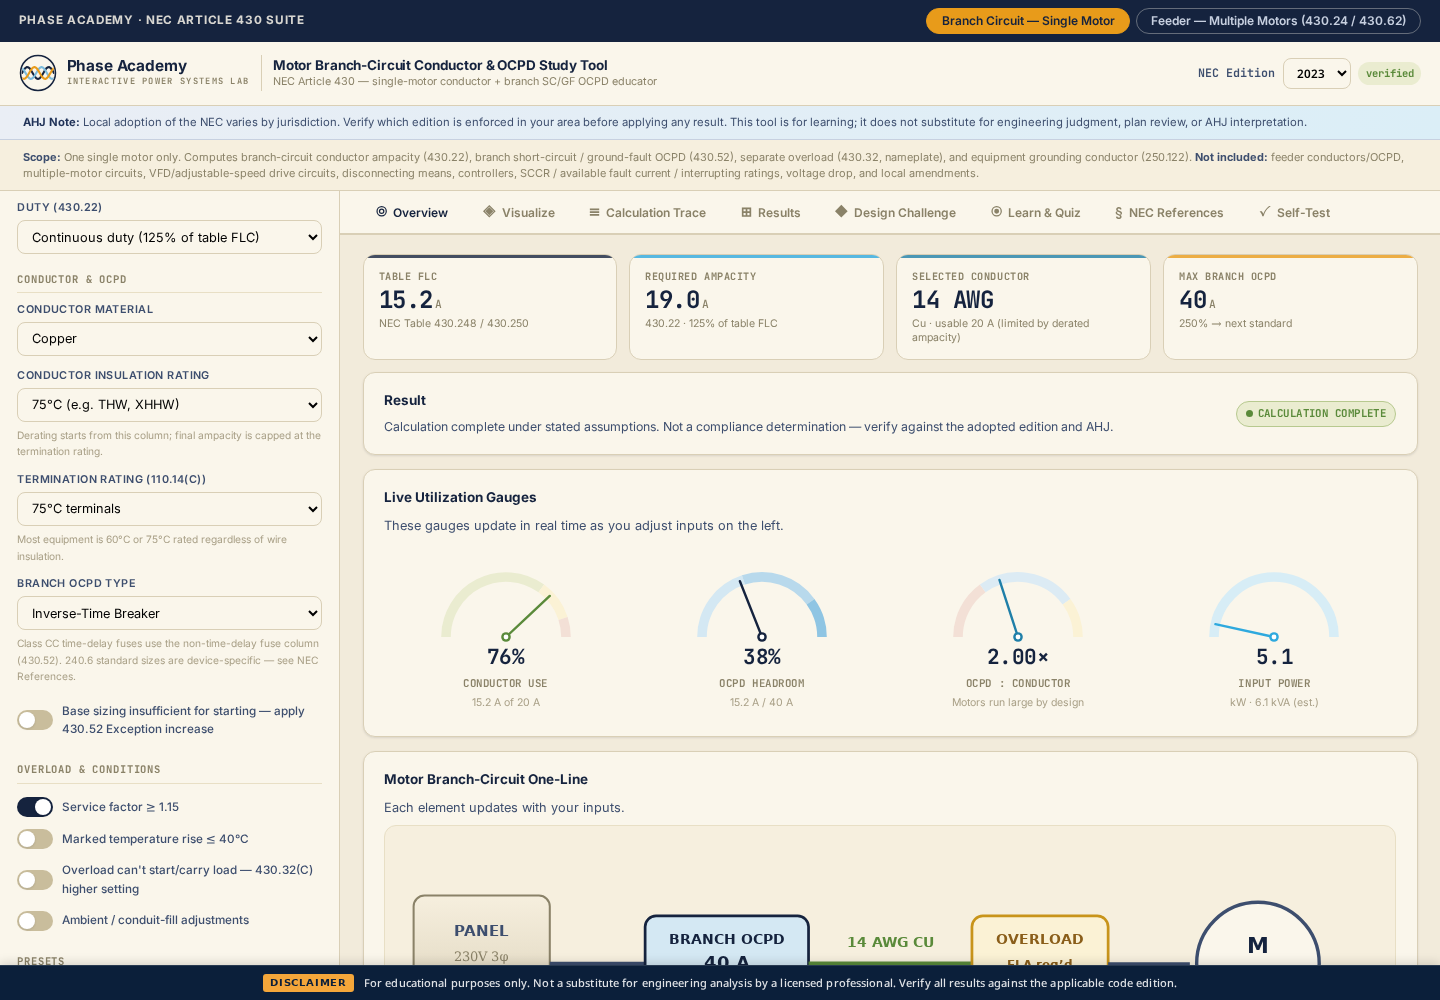The image size is (1440, 1000).
Task: Click the Scope description paragraph
Action: pyautogui.click(x=713, y=165)
